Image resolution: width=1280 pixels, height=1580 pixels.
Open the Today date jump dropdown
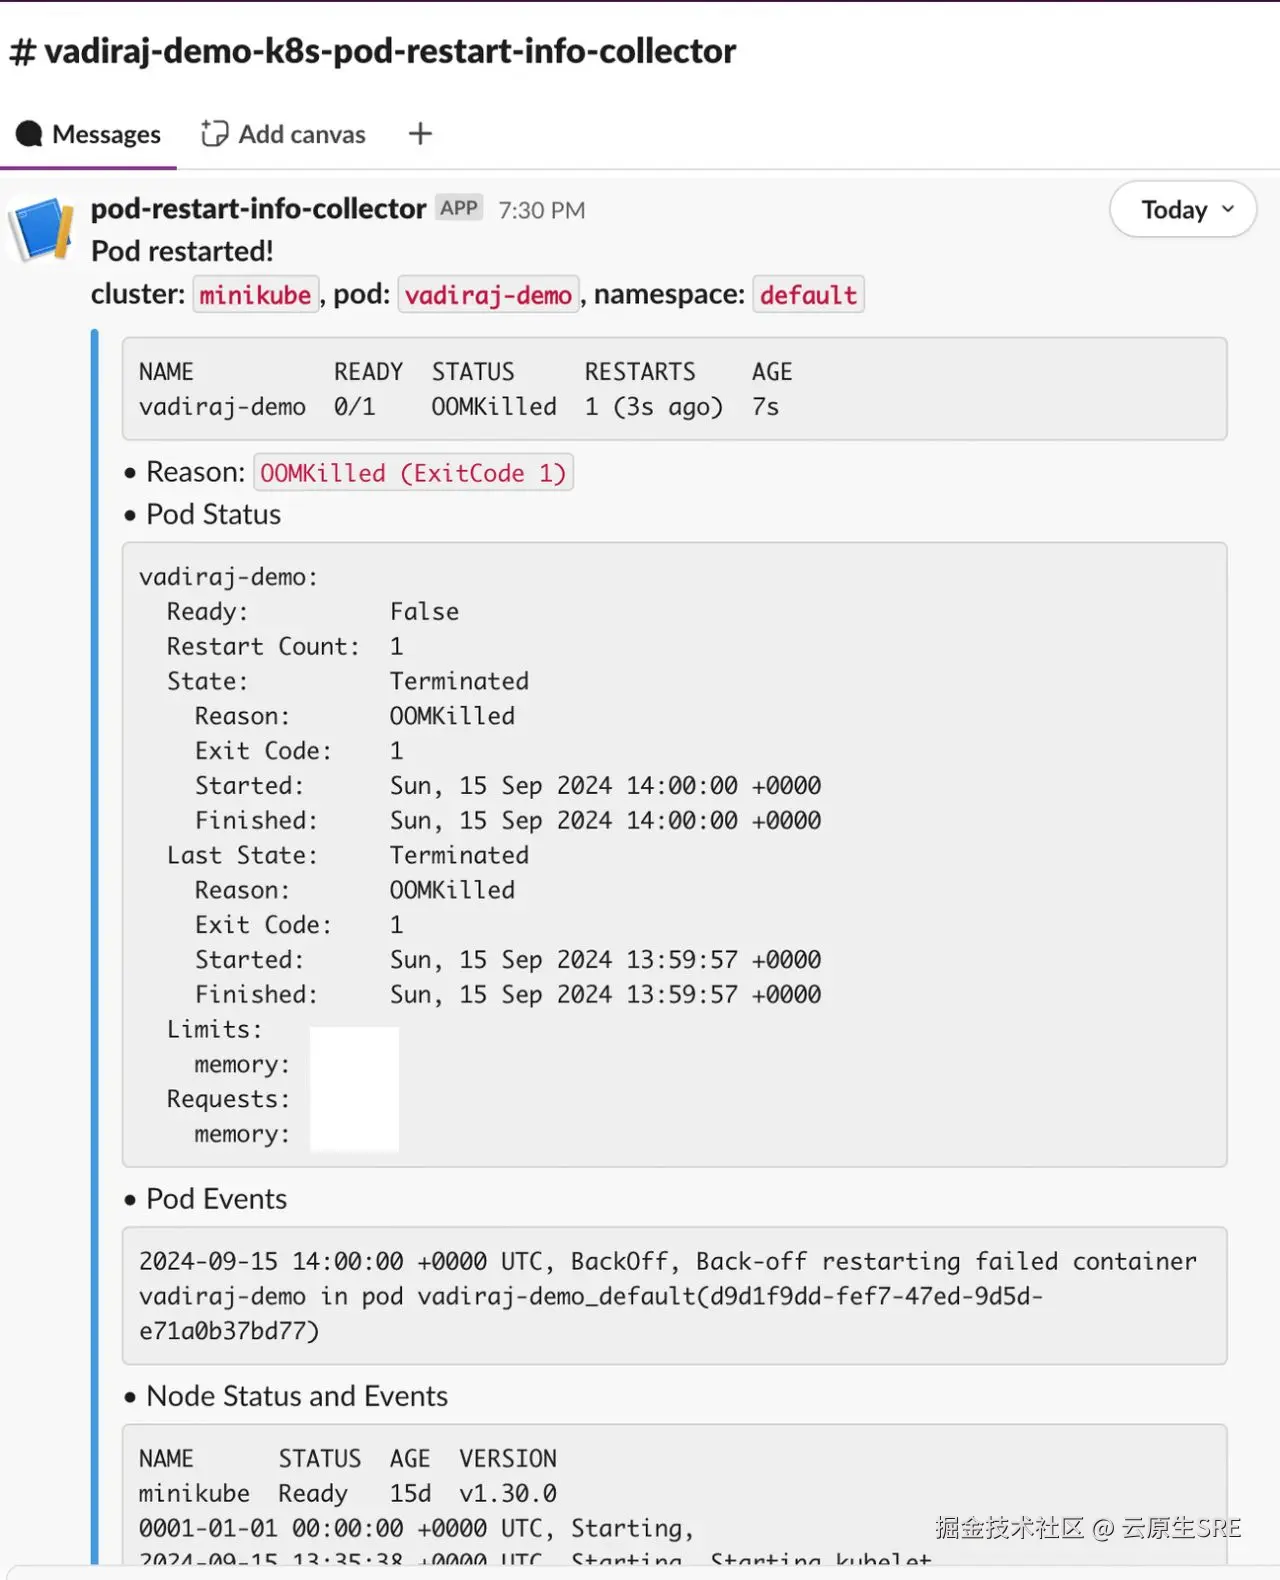(x=1183, y=210)
